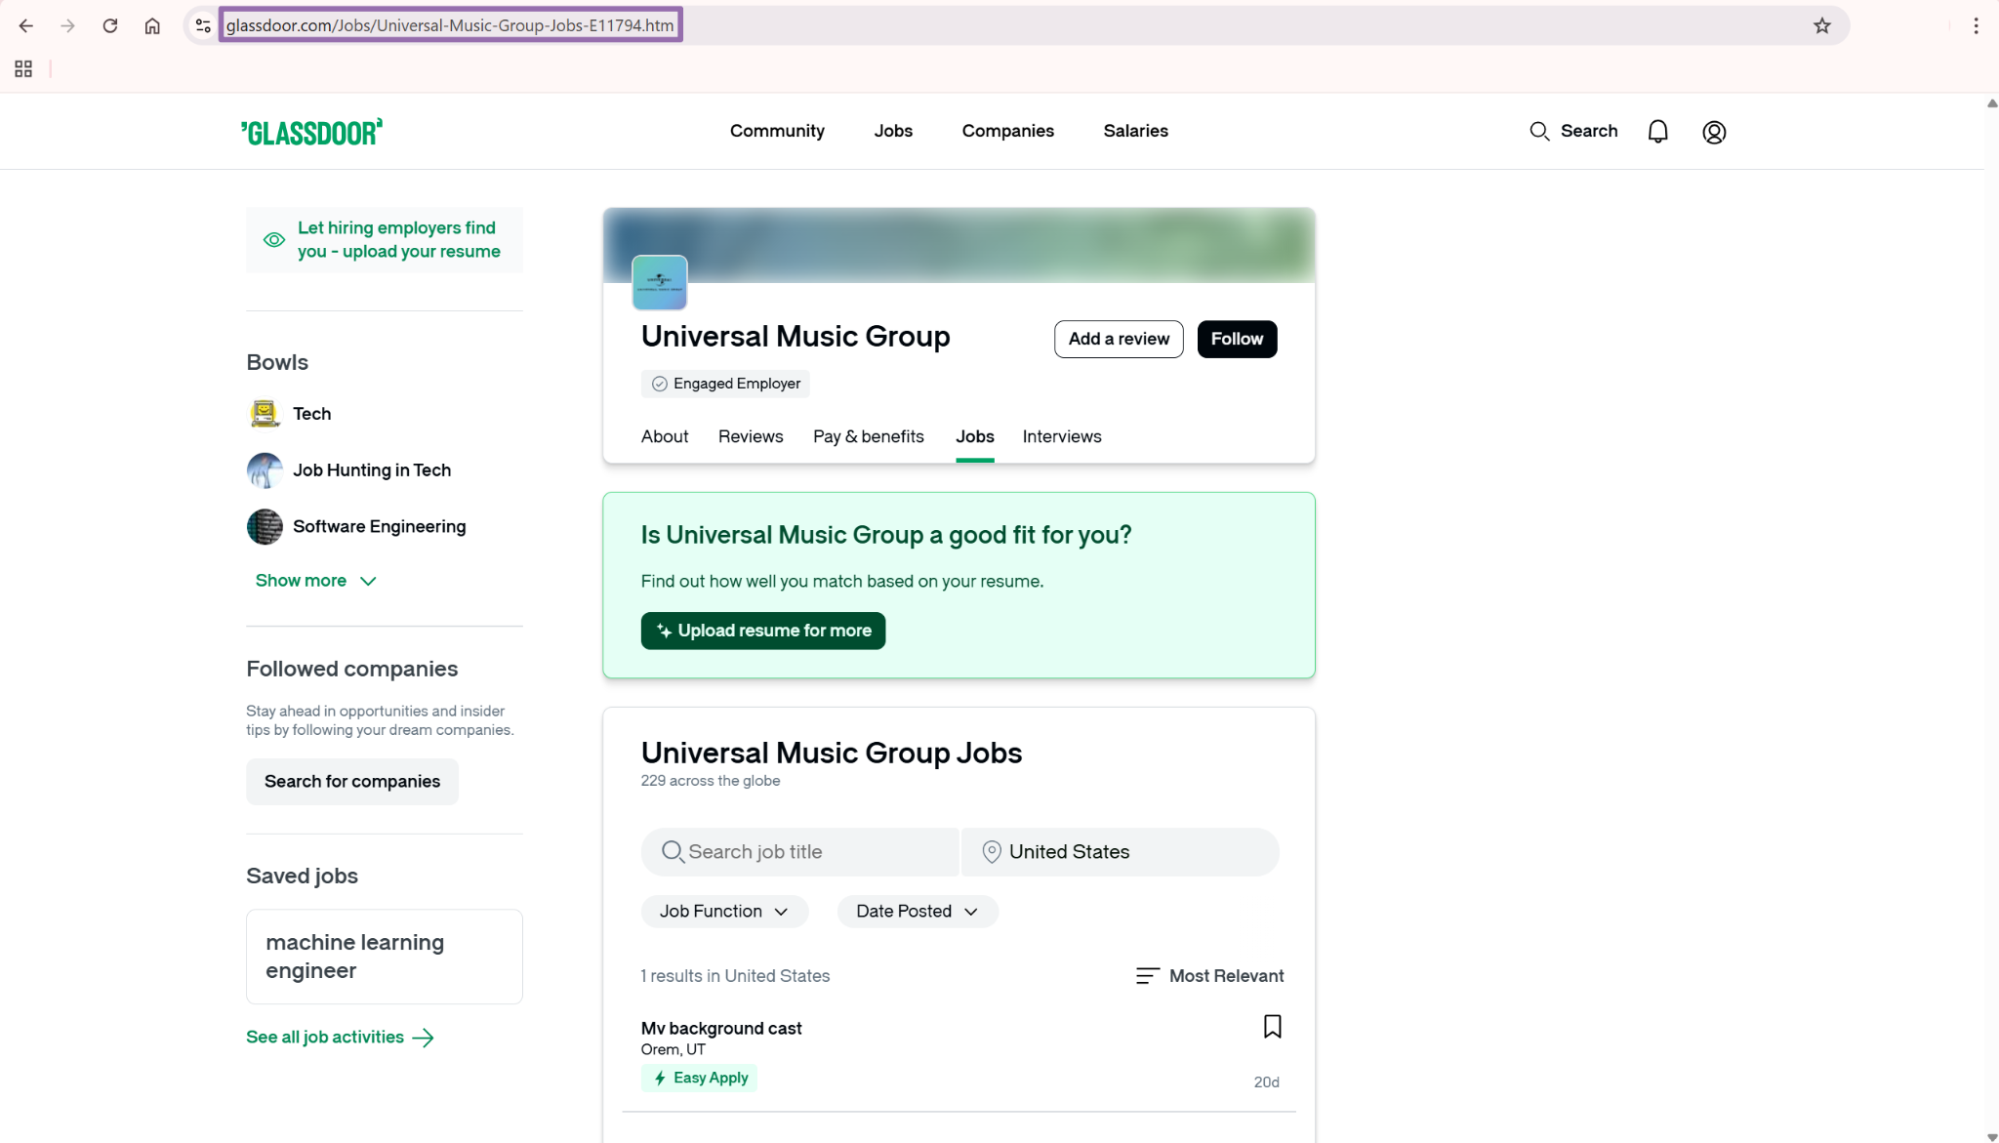The height and width of the screenshot is (1143, 1999).
Task: Open the user profile account icon
Action: pos(1714,132)
